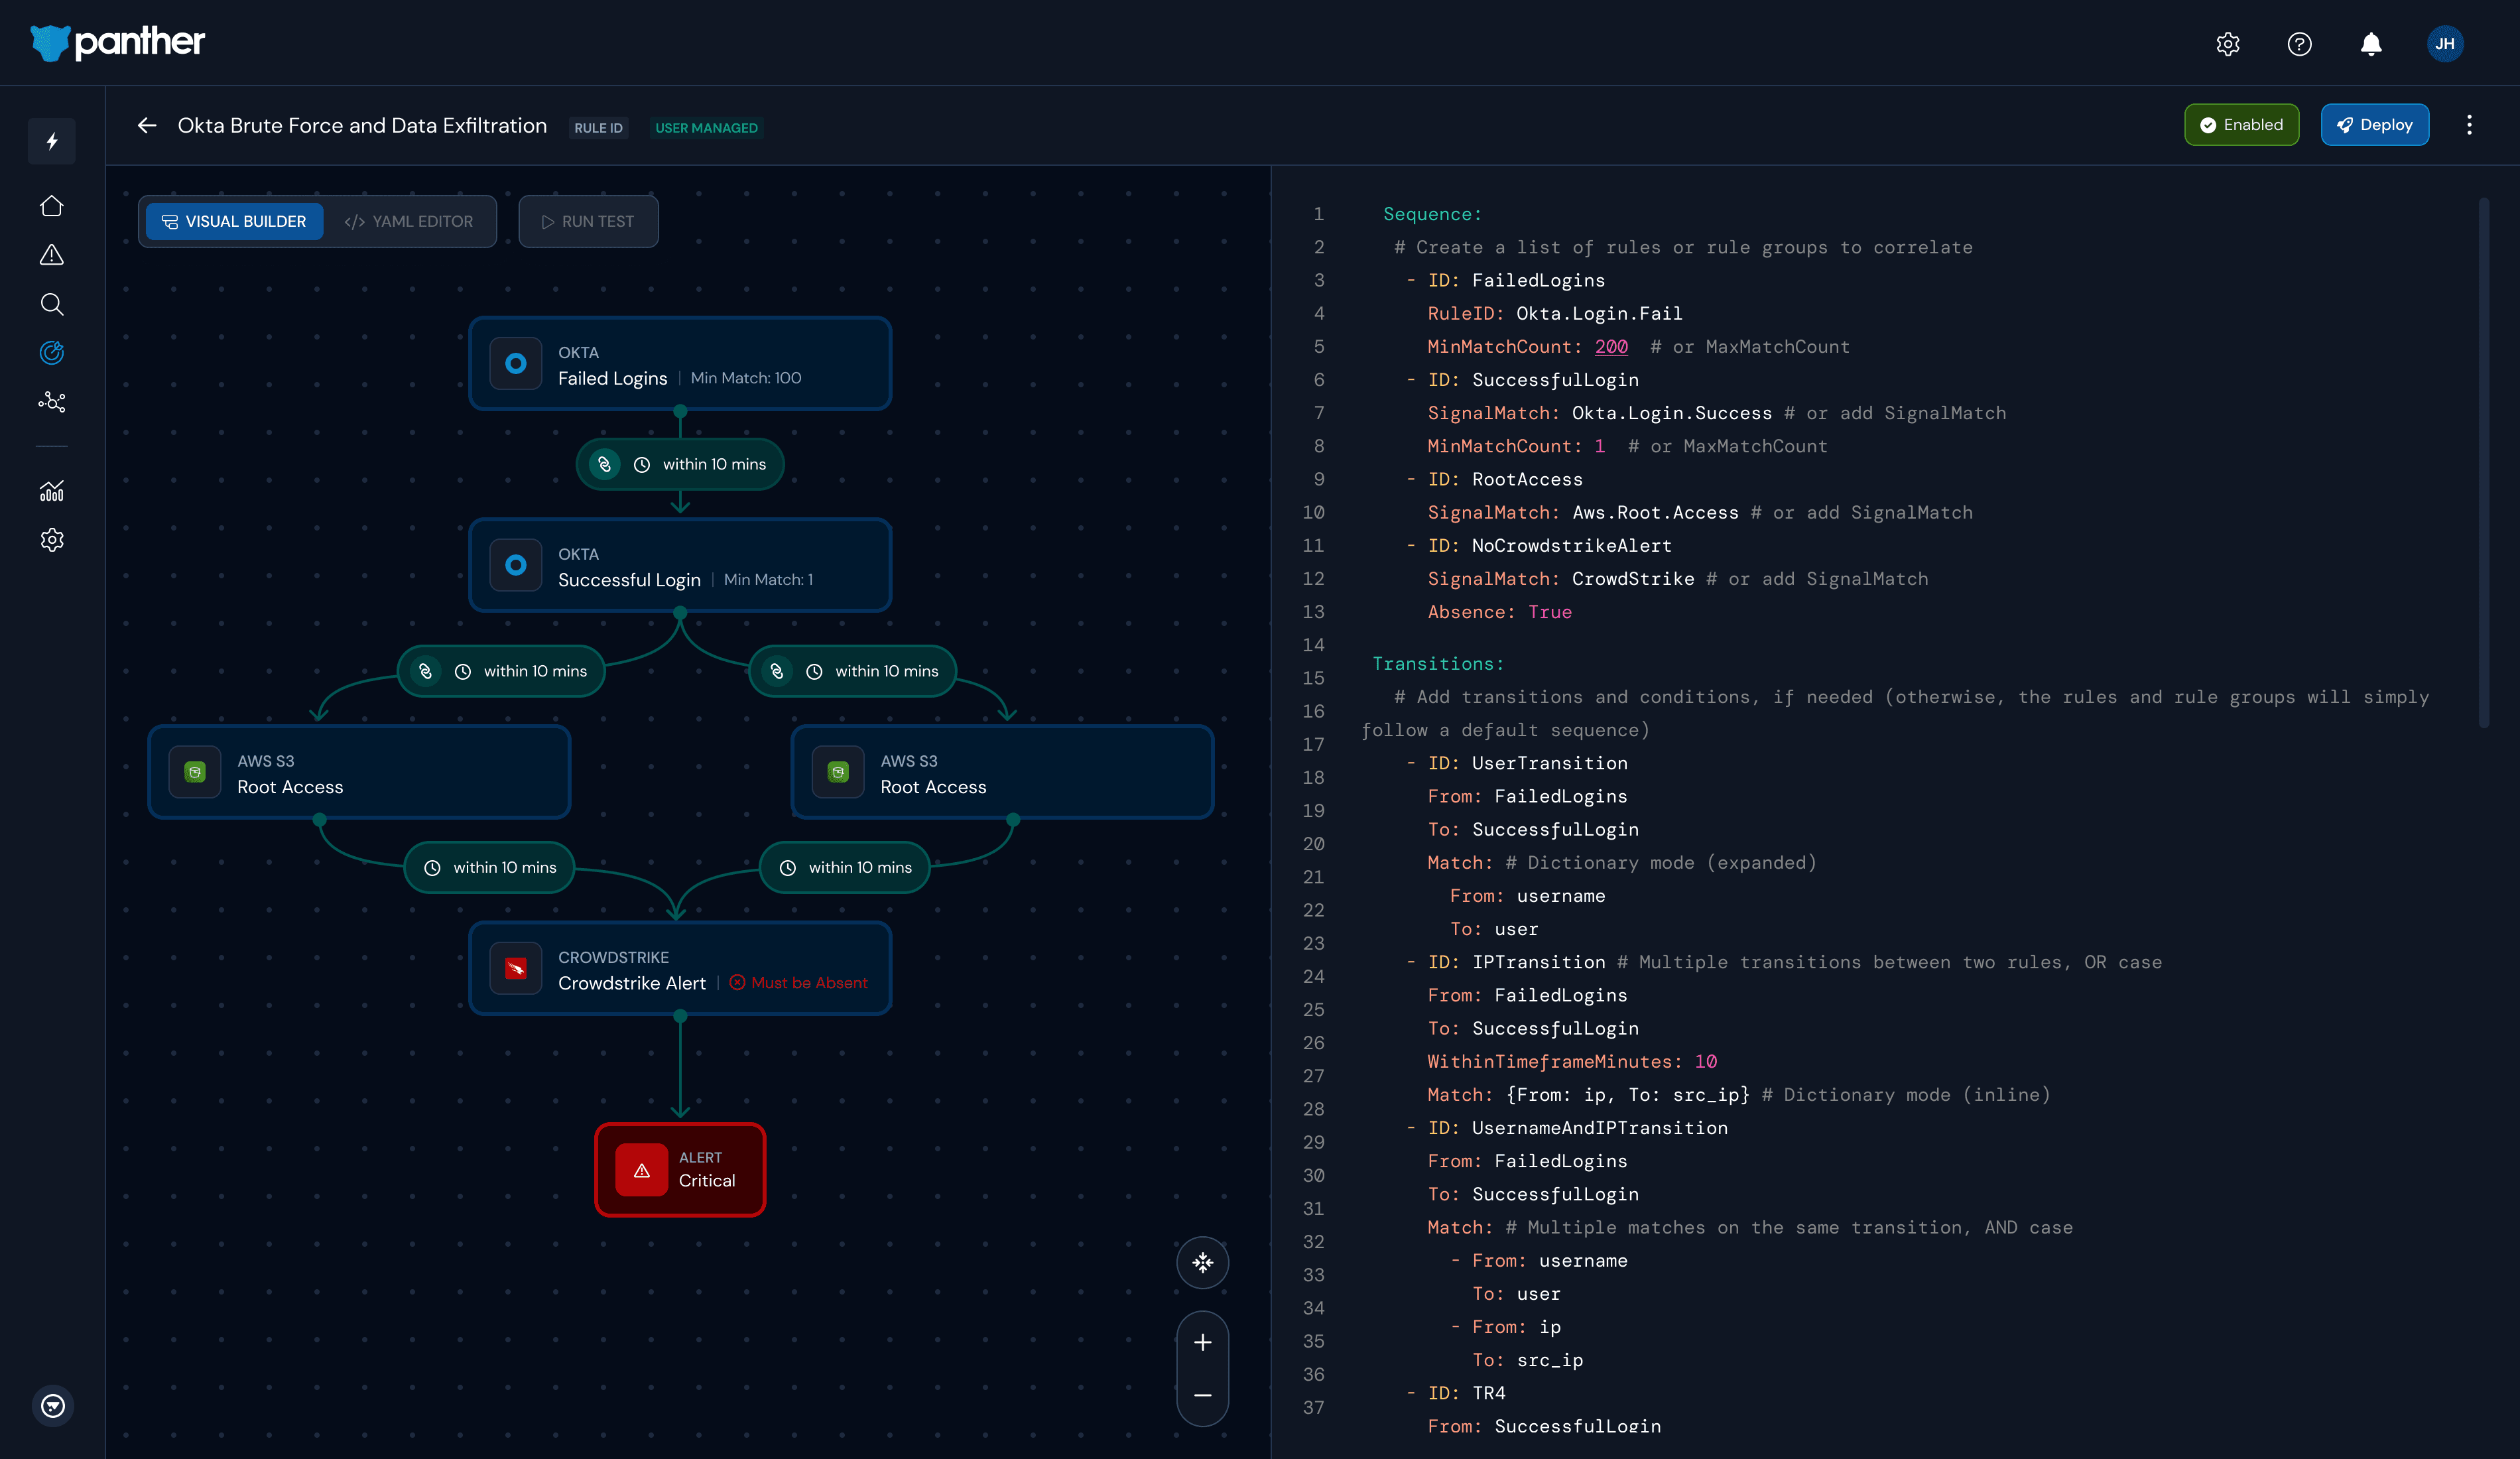The height and width of the screenshot is (1459, 2520).
Task: Click the Panther logo
Action: pyautogui.click(x=118, y=42)
